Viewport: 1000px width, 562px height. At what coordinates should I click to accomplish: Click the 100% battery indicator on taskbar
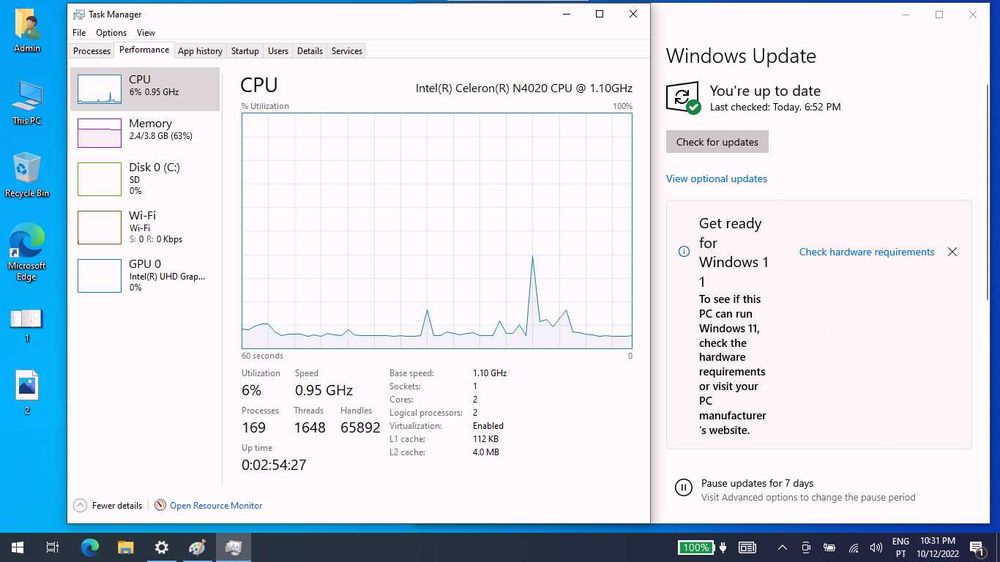(695, 547)
